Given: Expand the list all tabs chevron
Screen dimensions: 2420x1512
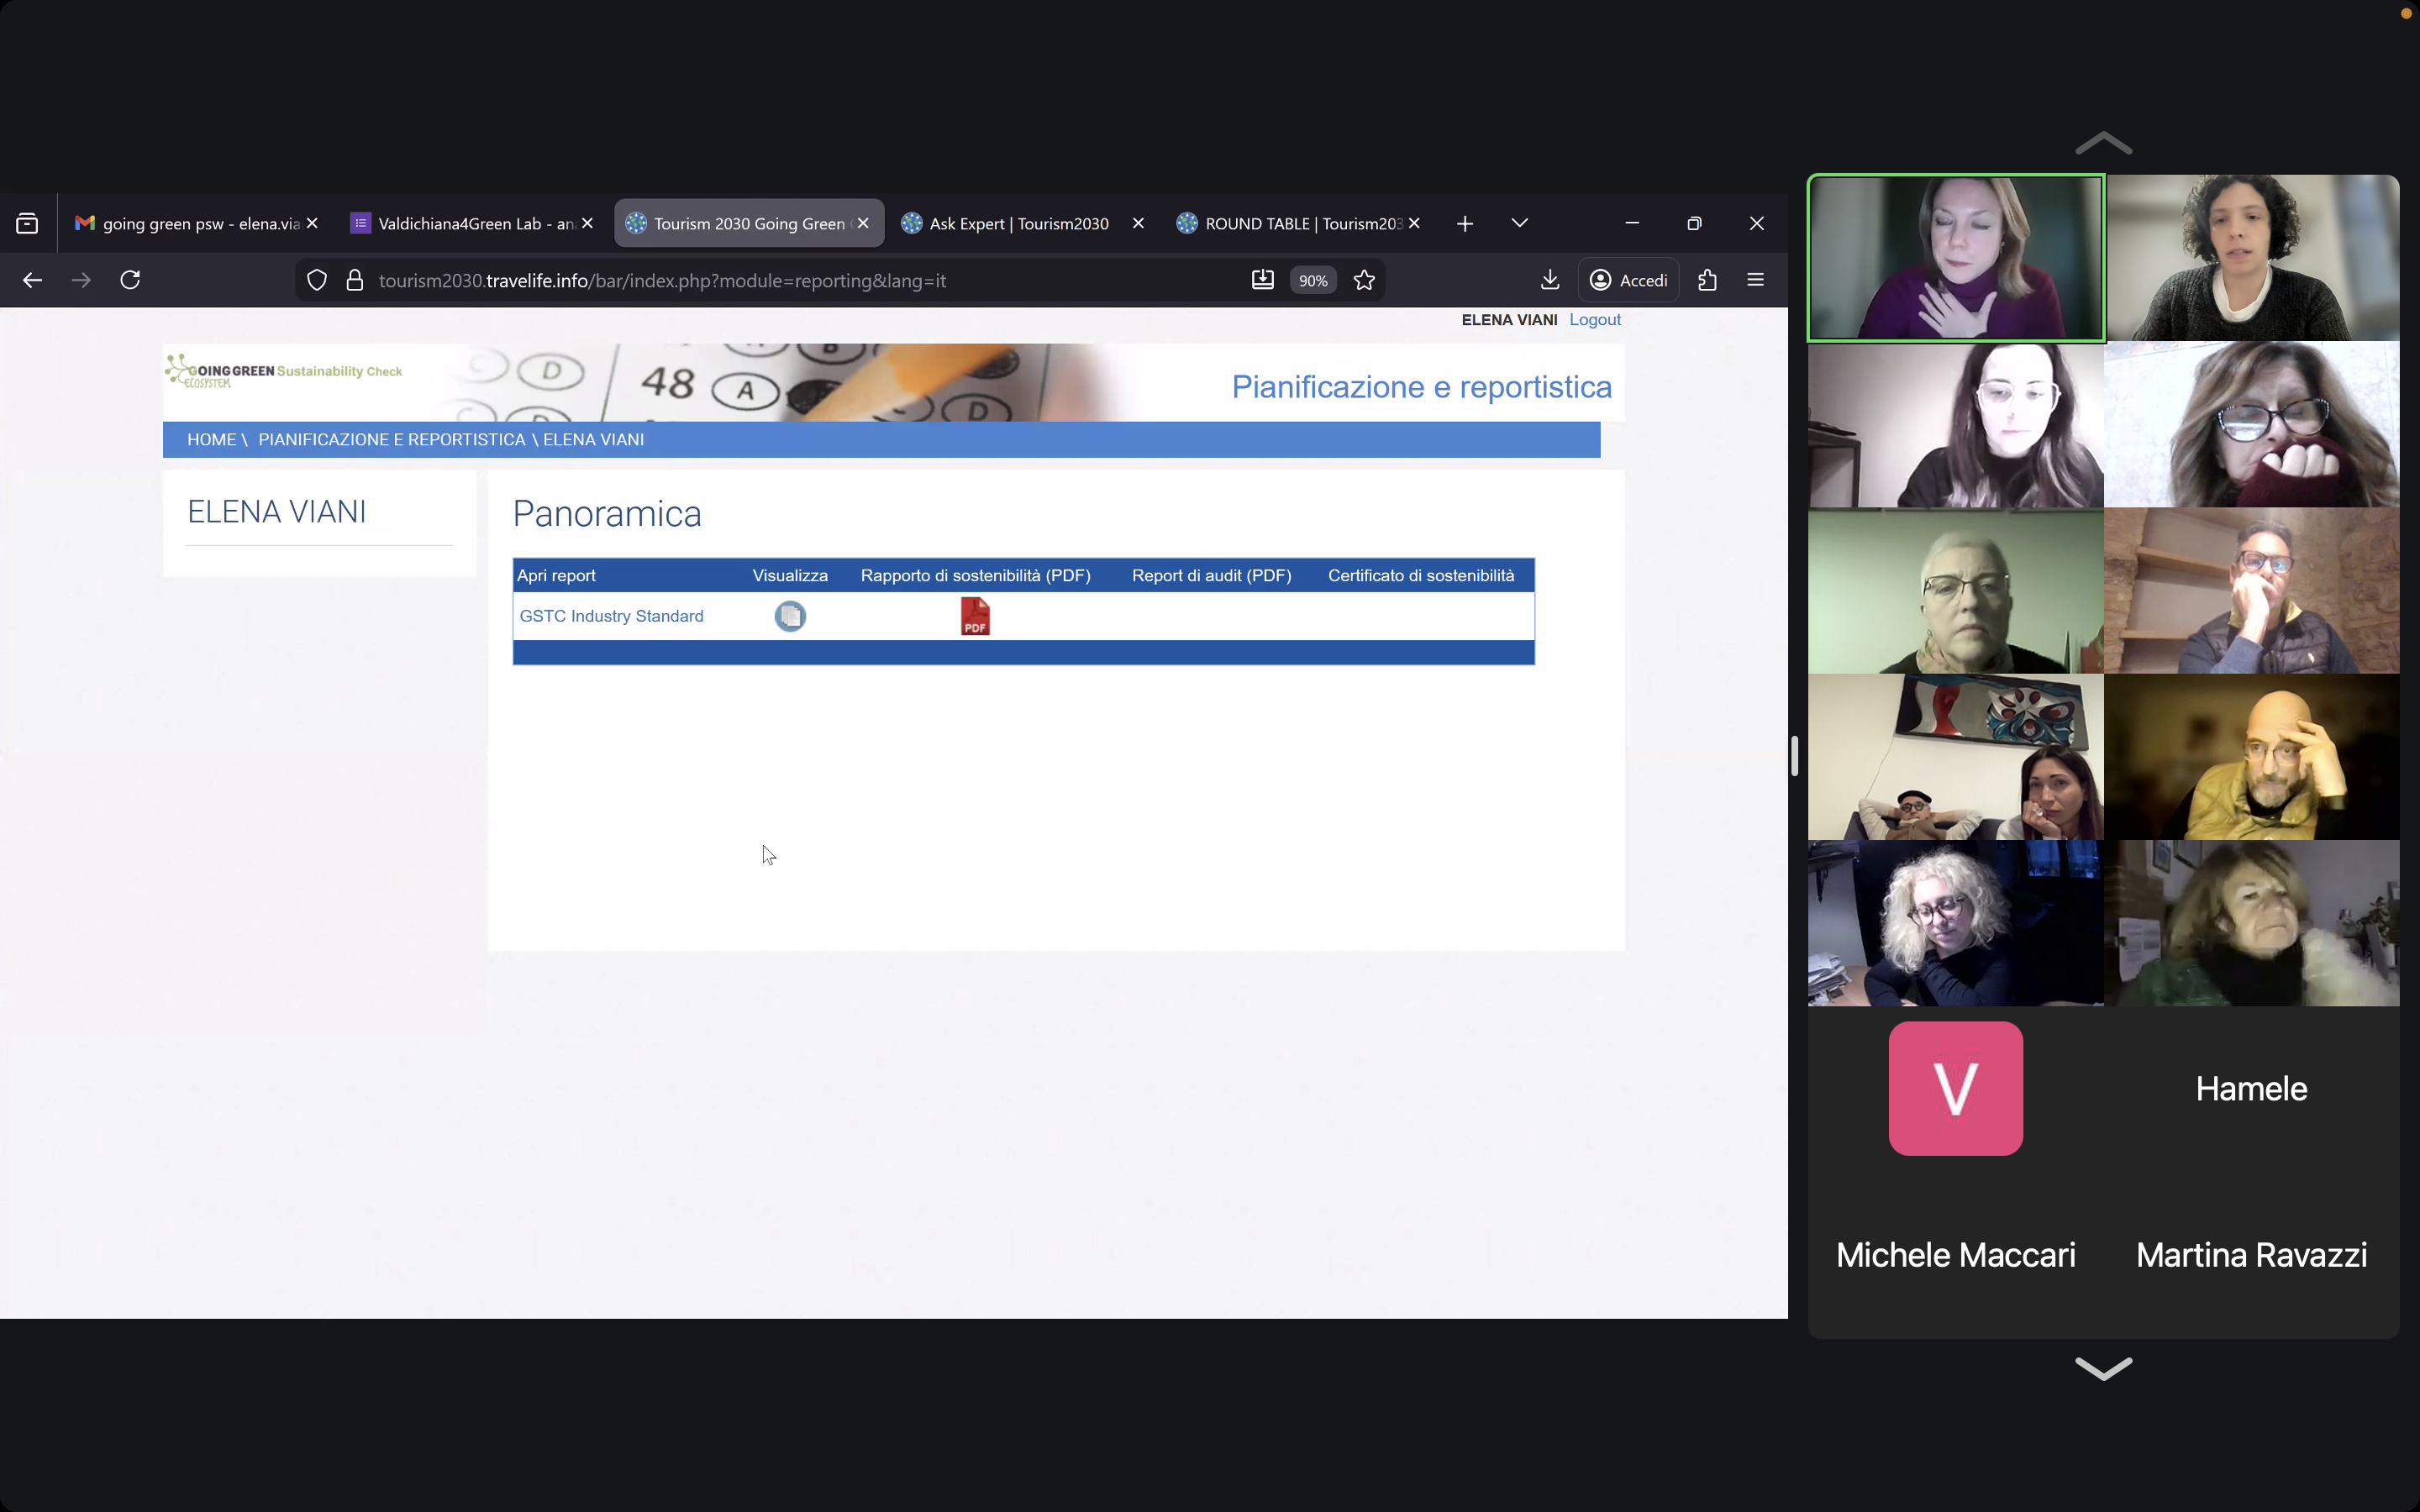Looking at the screenshot, I should click(1519, 223).
